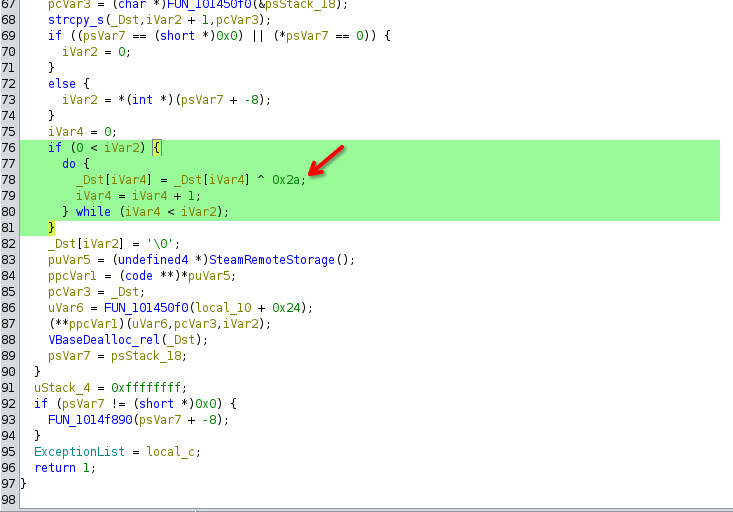
Task: Select the -8 offset on line 73
Action: [x=252, y=100]
